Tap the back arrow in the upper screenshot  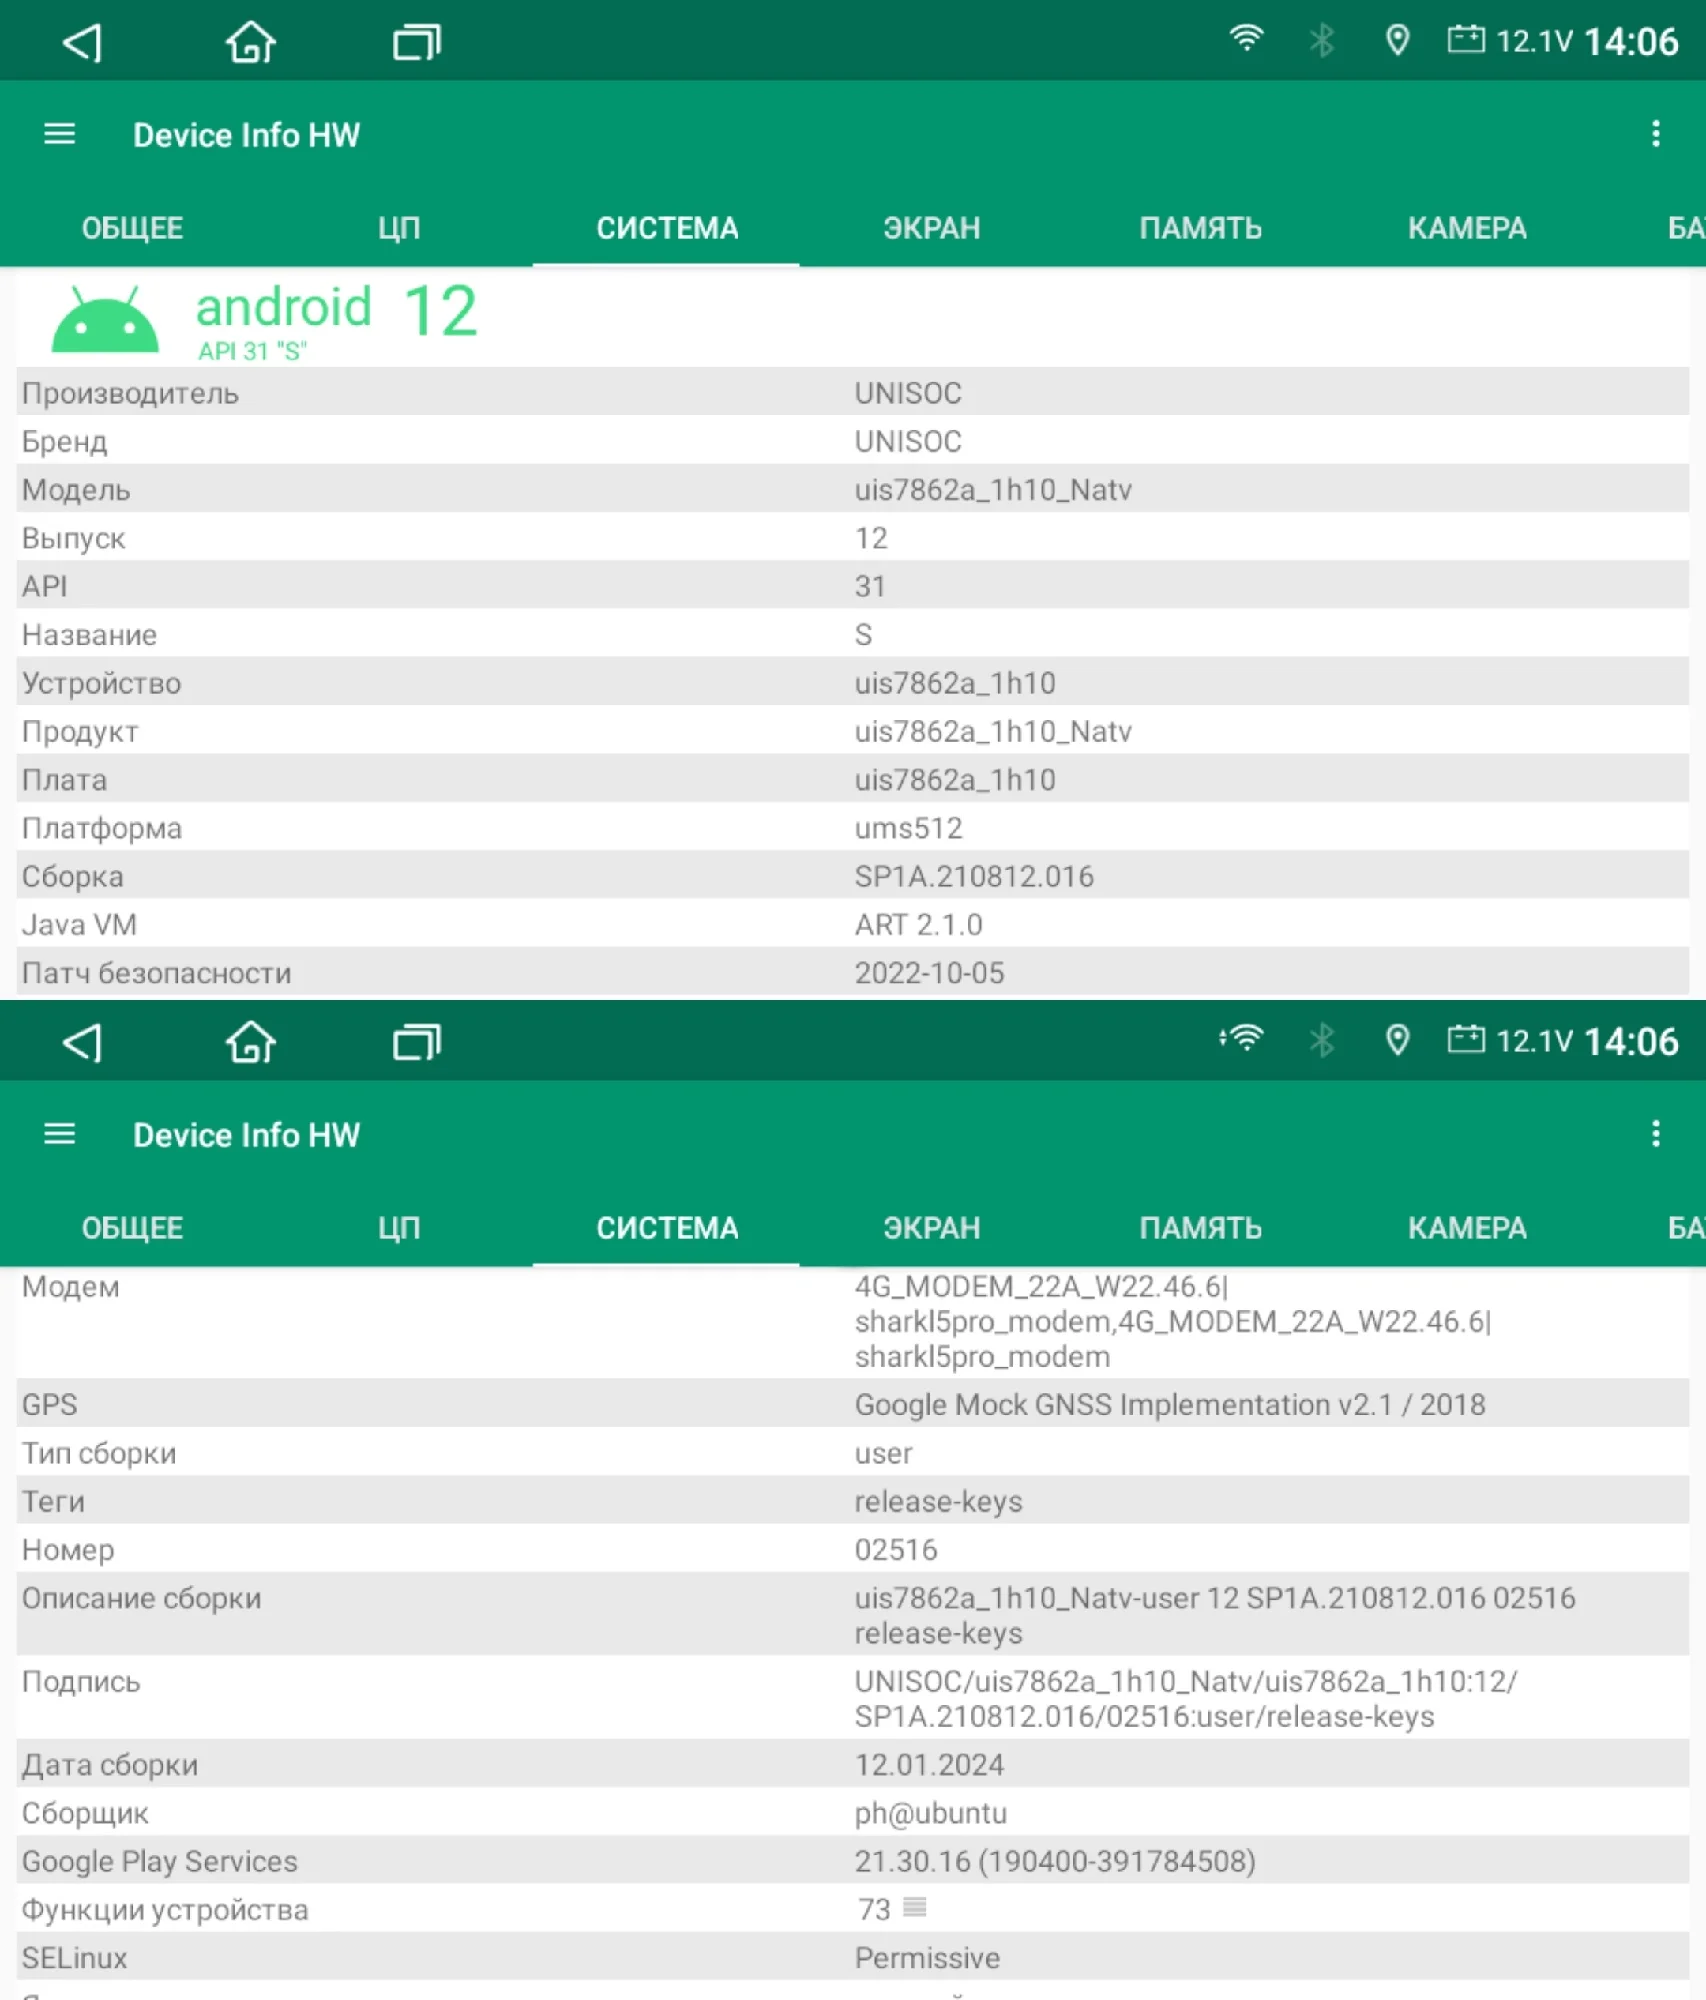83,42
